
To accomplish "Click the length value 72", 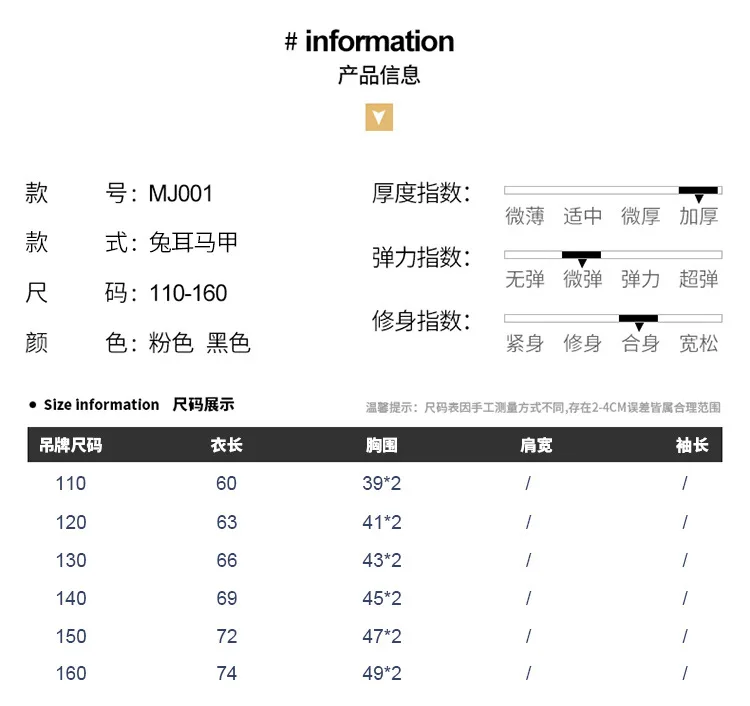I will (x=226, y=637).
